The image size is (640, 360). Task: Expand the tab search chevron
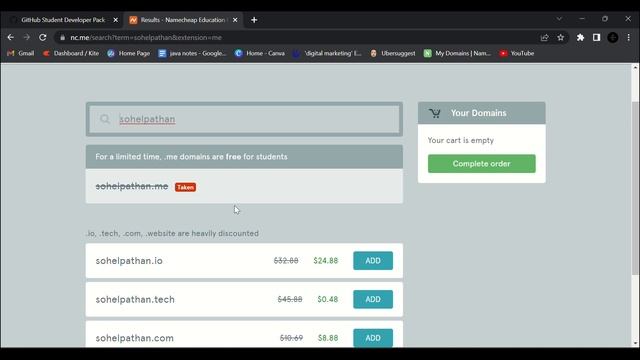(559, 19)
